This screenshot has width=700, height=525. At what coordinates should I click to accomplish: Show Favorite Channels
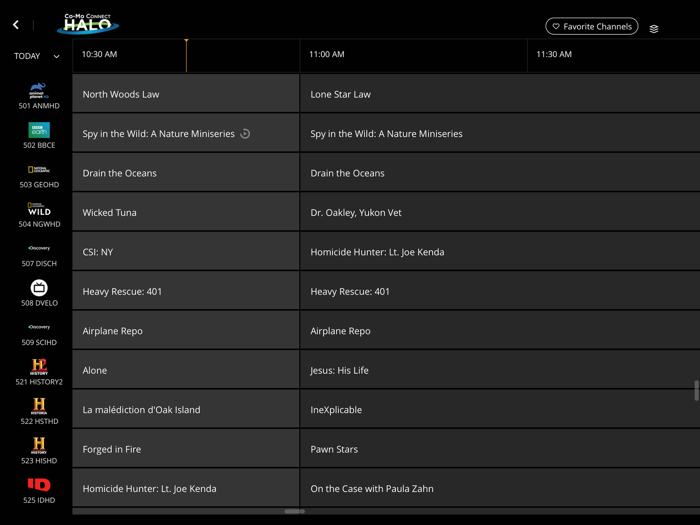coord(592,26)
